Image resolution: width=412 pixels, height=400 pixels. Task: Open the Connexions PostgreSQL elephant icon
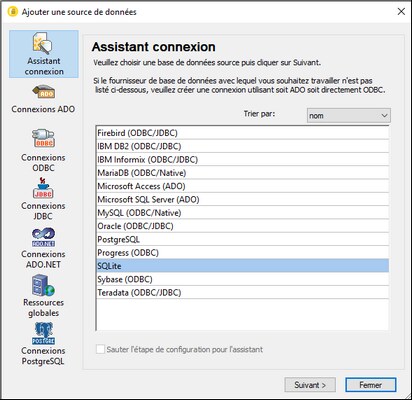pos(43,333)
